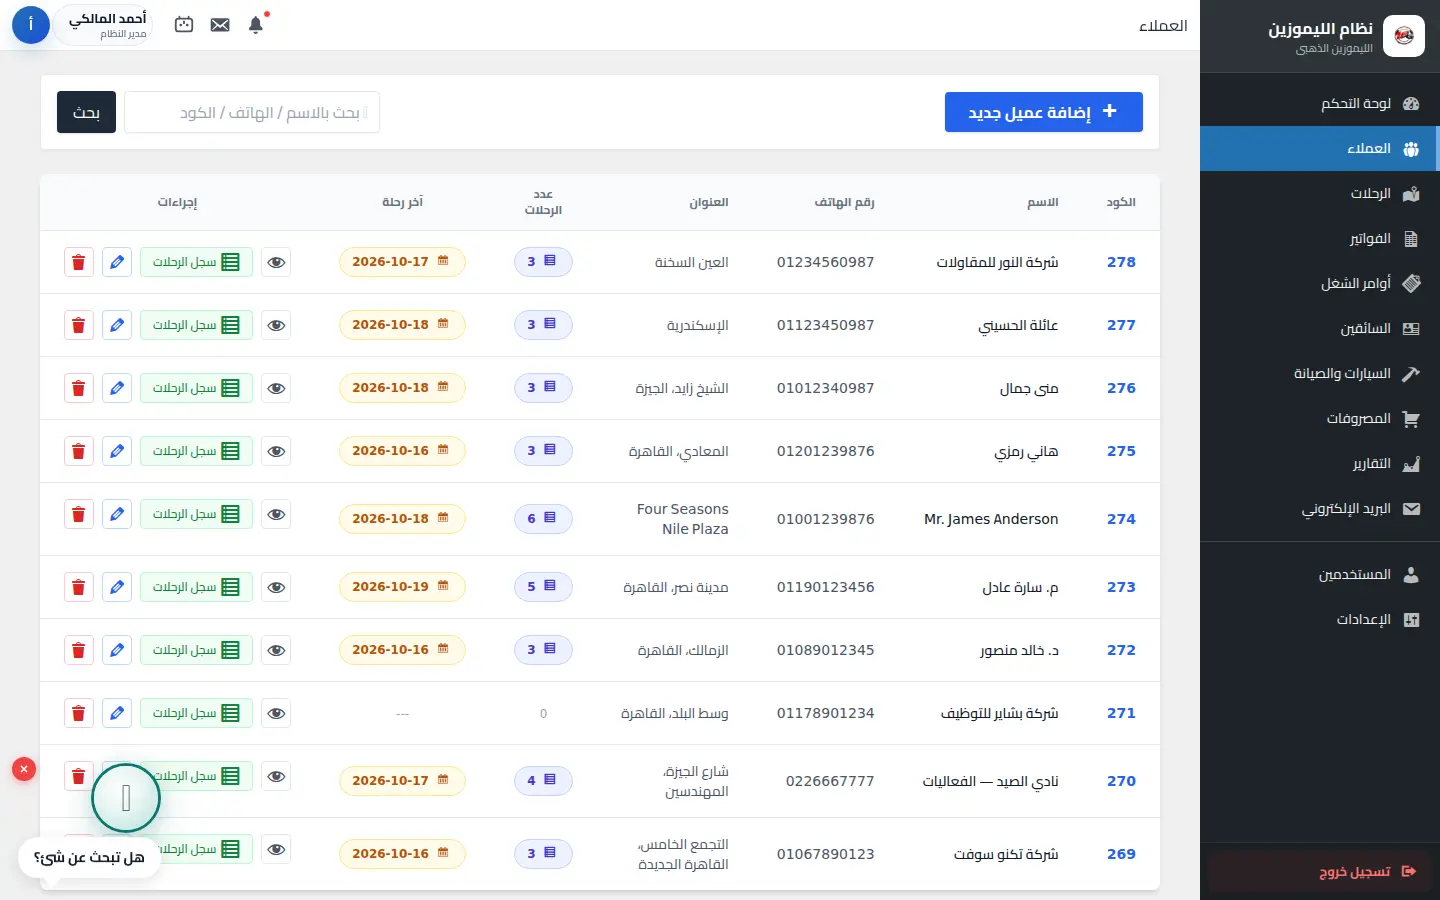1440x900 pixels.
Task: Show شركة بشاير للتوظيف details eye icon
Action: [x=276, y=713]
